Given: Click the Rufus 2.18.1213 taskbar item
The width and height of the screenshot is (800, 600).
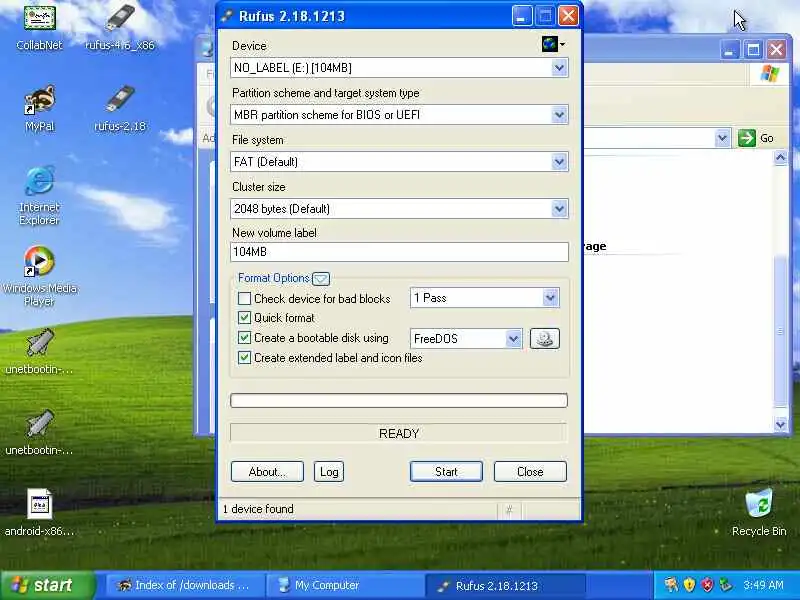Looking at the screenshot, I should pyautogui.click(x=505, y=585).
